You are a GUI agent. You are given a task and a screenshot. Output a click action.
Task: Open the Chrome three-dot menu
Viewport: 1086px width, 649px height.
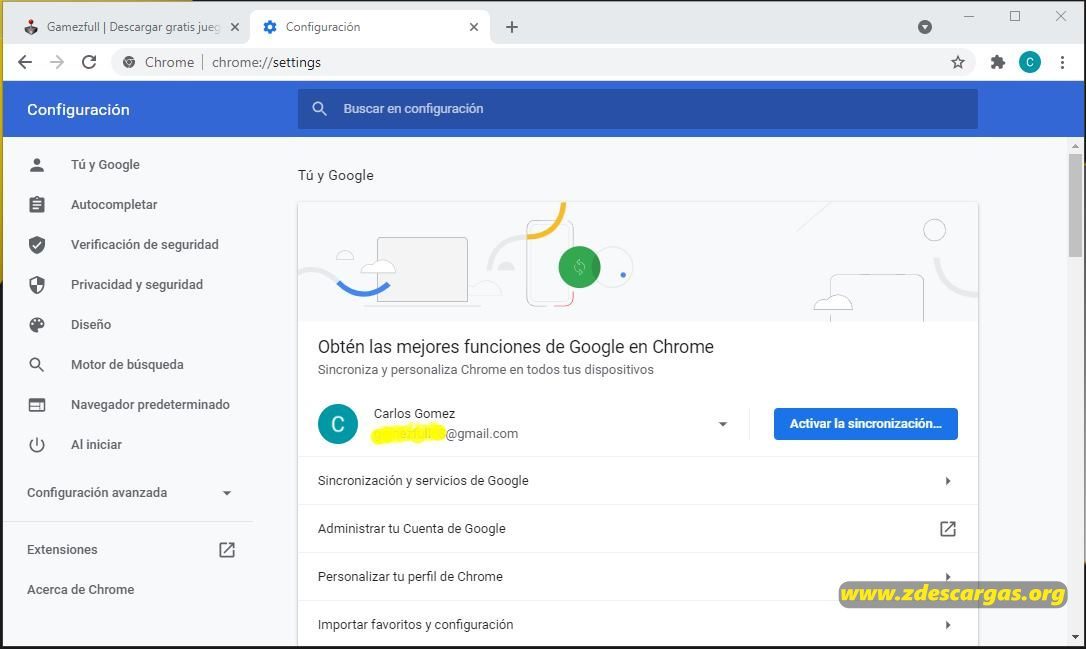point(1062,62)
